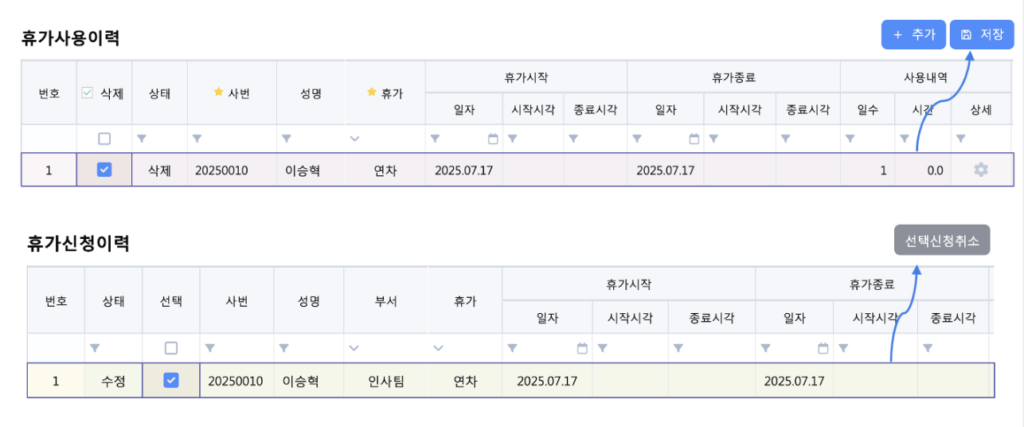Click the 성명 column header in 휴가사용이력
This screenshot has width=1024, height=427.
pos(310,93)
